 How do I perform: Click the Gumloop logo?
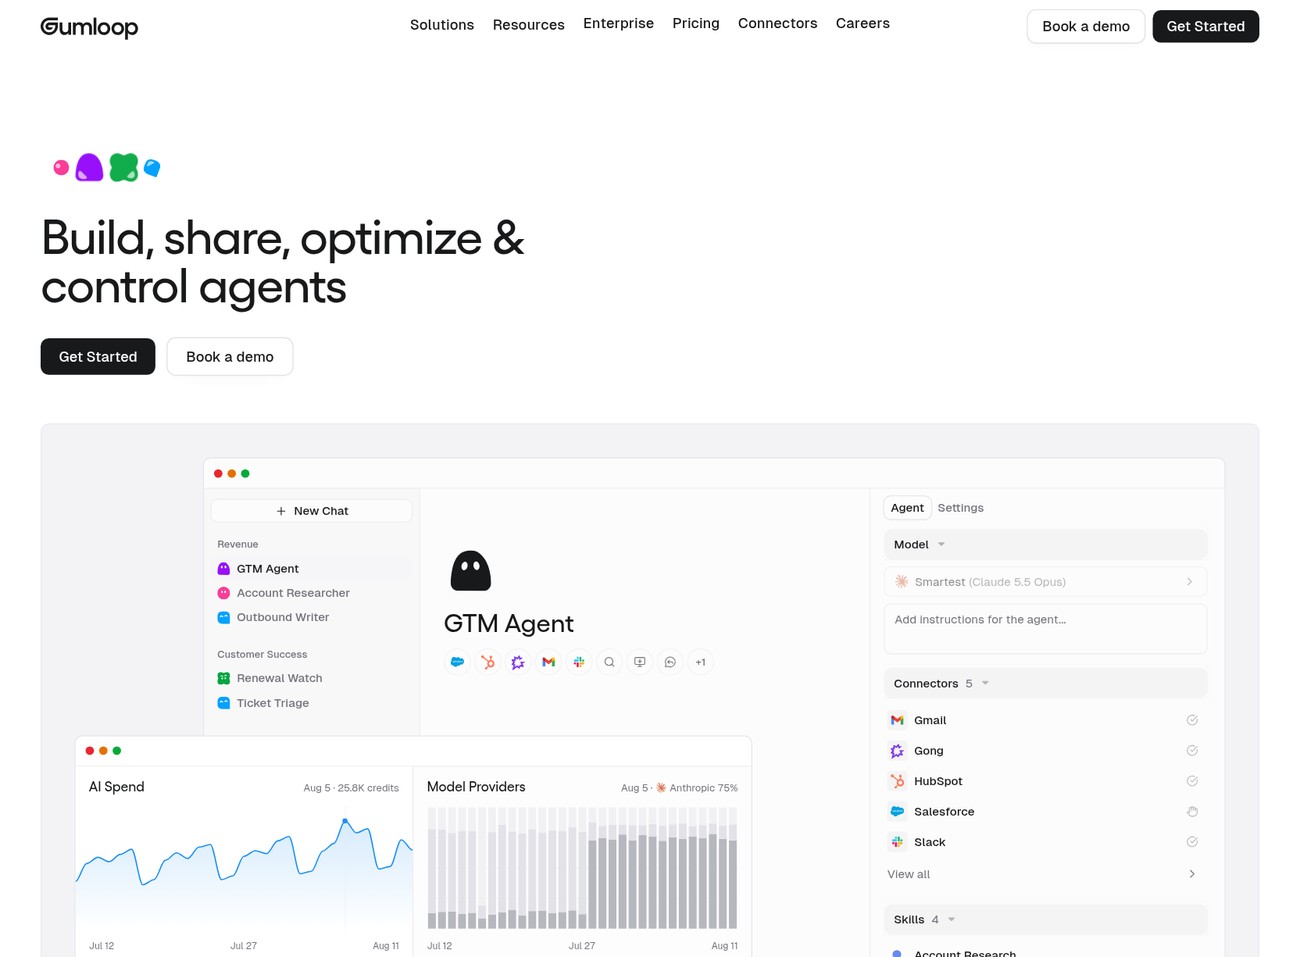pos(89,27)
